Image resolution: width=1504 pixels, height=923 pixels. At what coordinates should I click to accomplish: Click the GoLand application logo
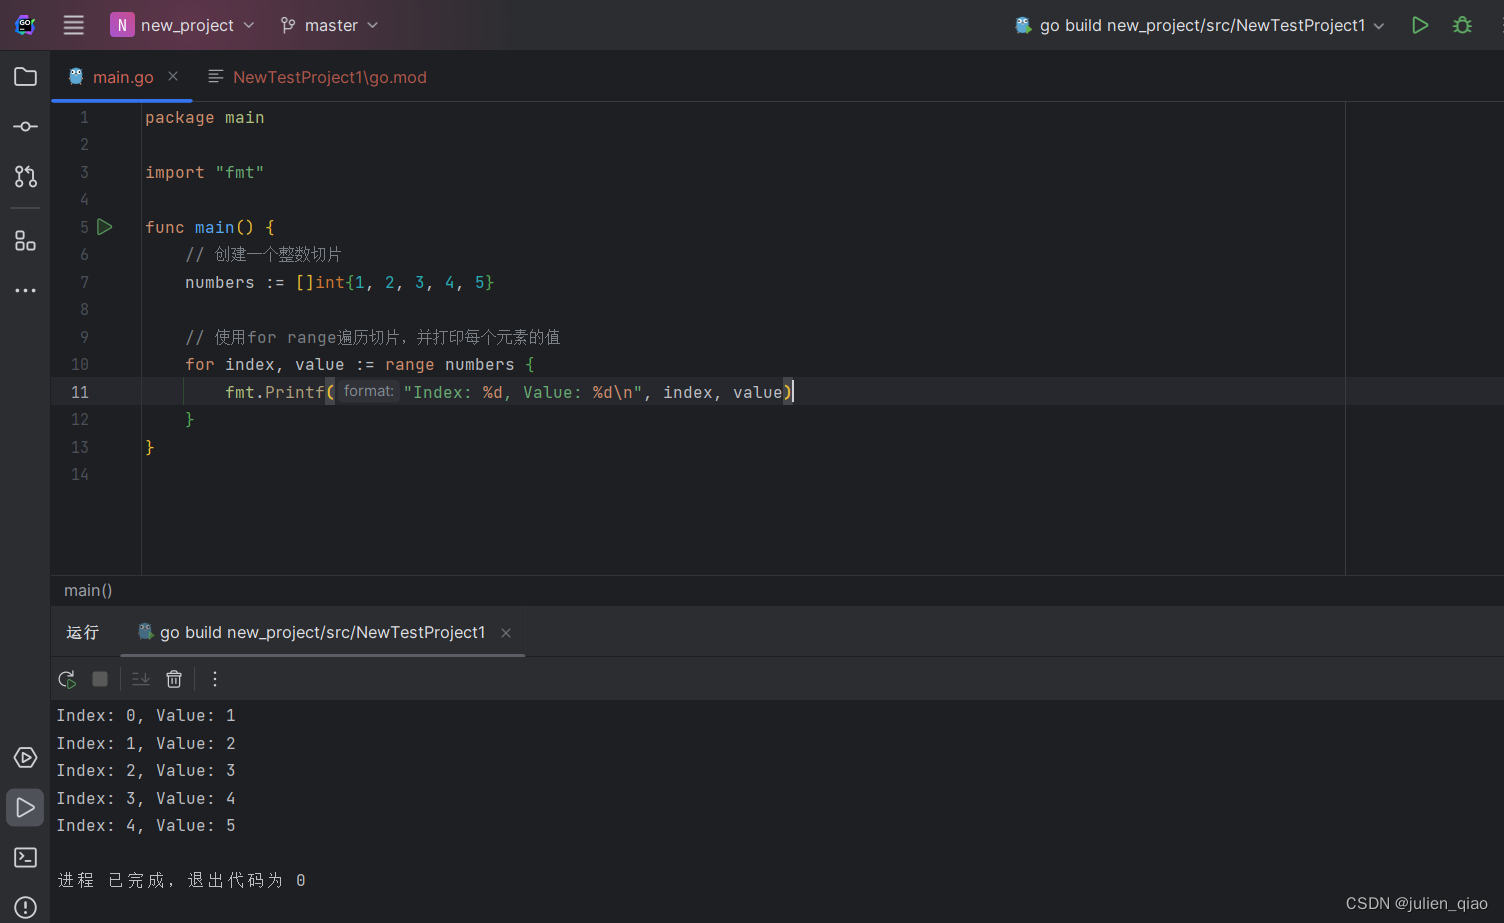(x=26, y=25)
